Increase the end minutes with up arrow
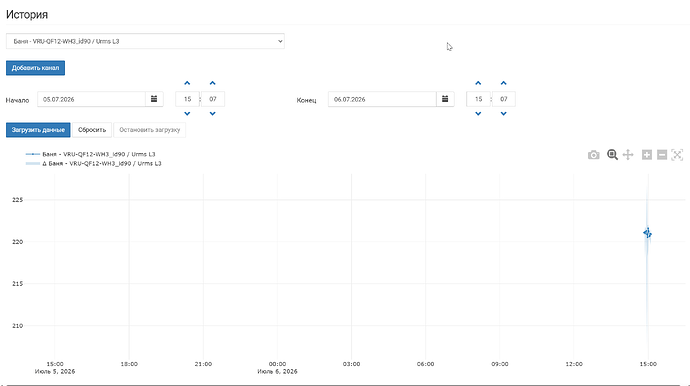The width and height of the screenshot is (690, 386). coord(503,83)
